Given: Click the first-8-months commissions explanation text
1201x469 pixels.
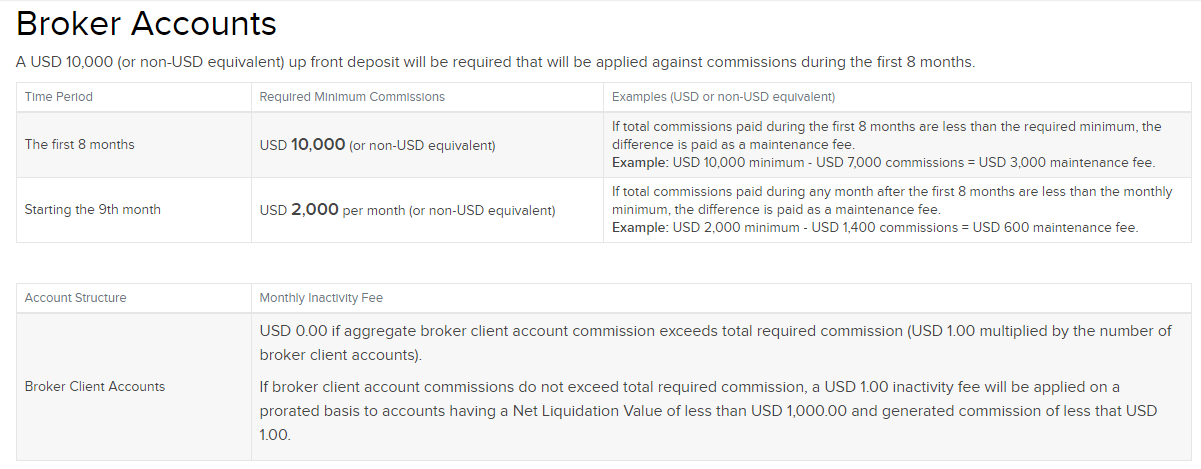Looking at the screenshot, I should [x=886, y=135].
